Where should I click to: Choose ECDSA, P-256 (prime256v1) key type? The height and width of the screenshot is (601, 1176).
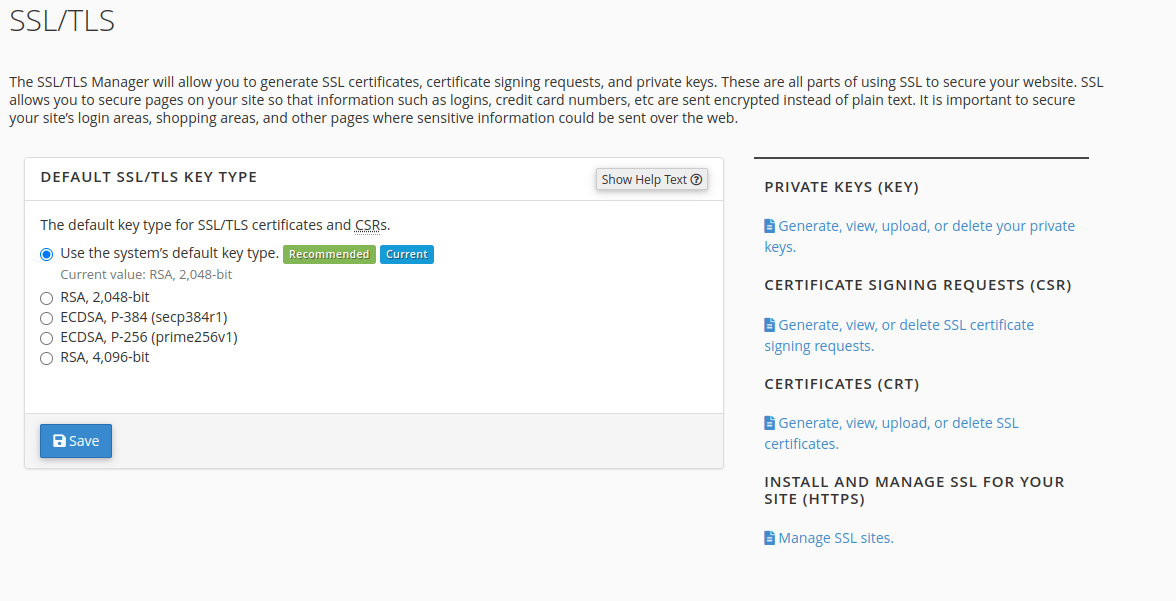click(46, 337)
